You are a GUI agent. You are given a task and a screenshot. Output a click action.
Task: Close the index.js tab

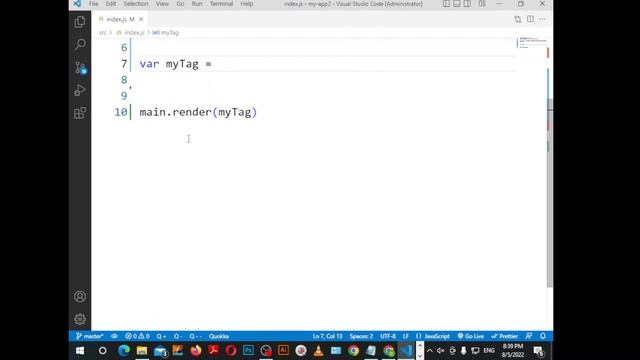coord(141,19)
